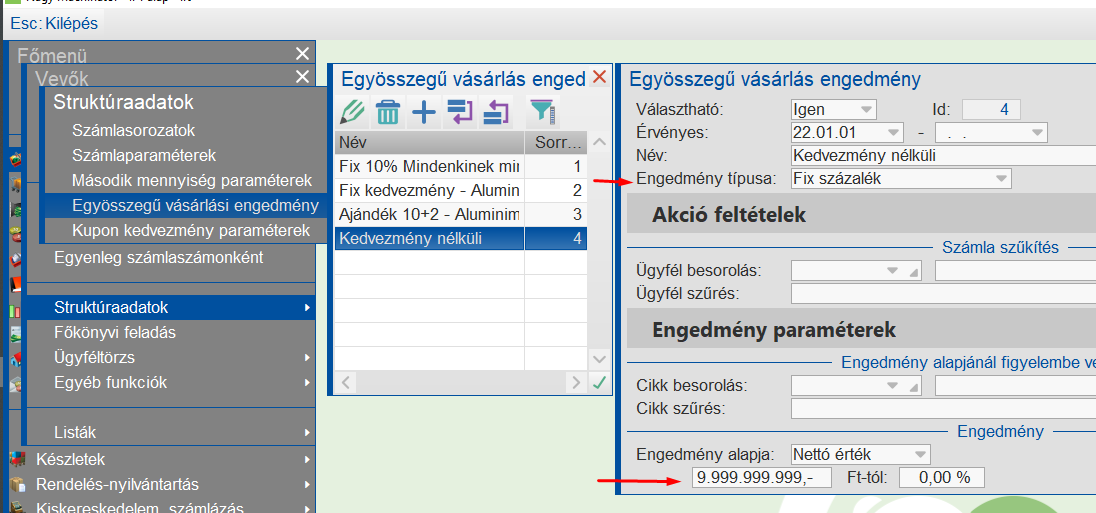Select row Ajándék 10+2 - Aluminim
Screen dimensions: 1096x513
click(x=461, y=214)
